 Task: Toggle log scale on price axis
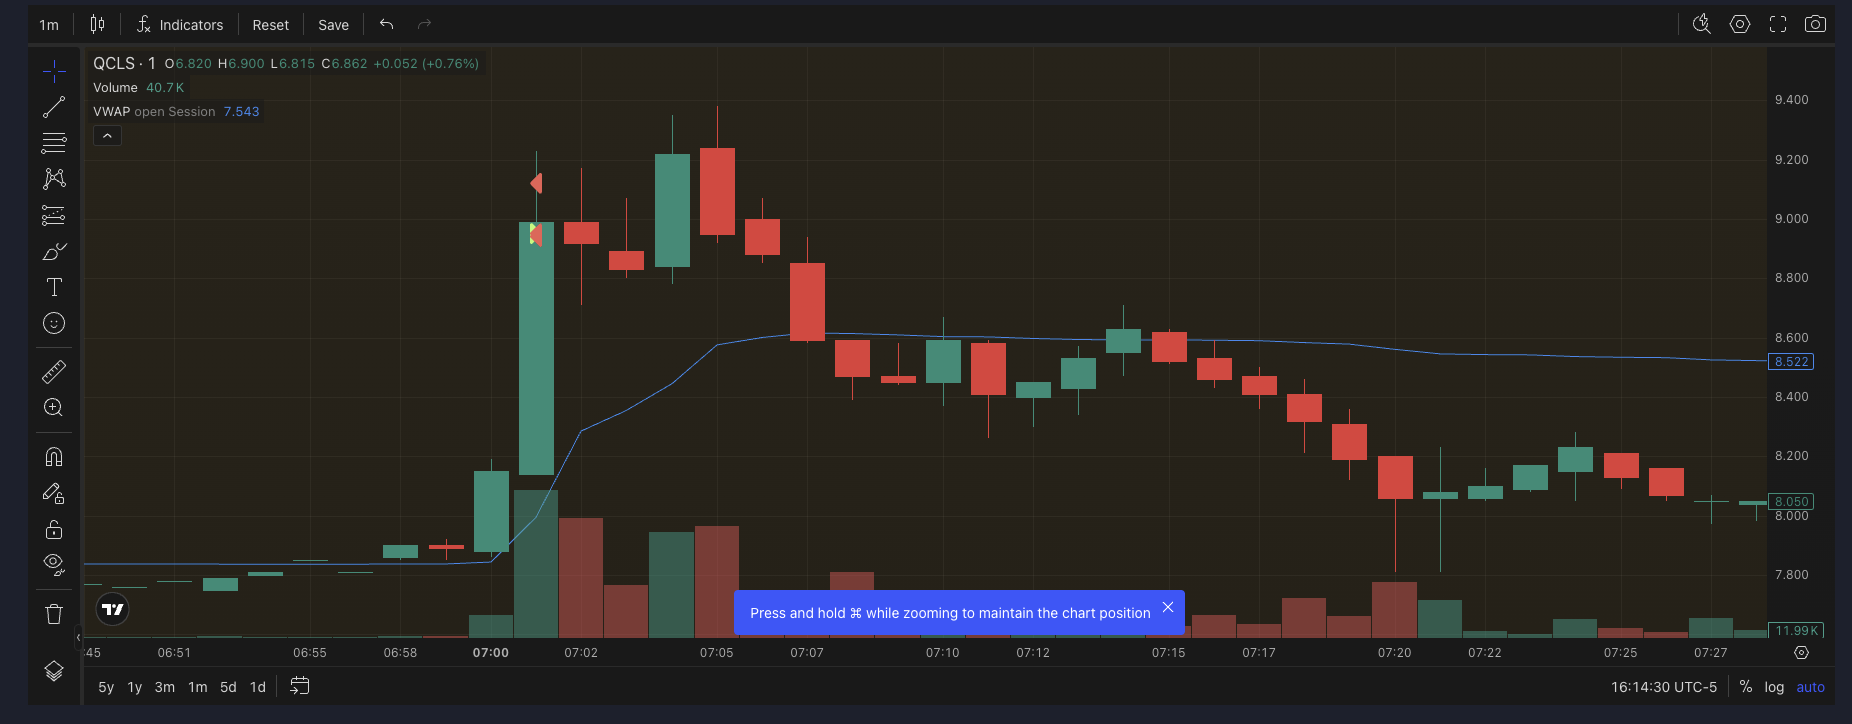pos(1774,687)
